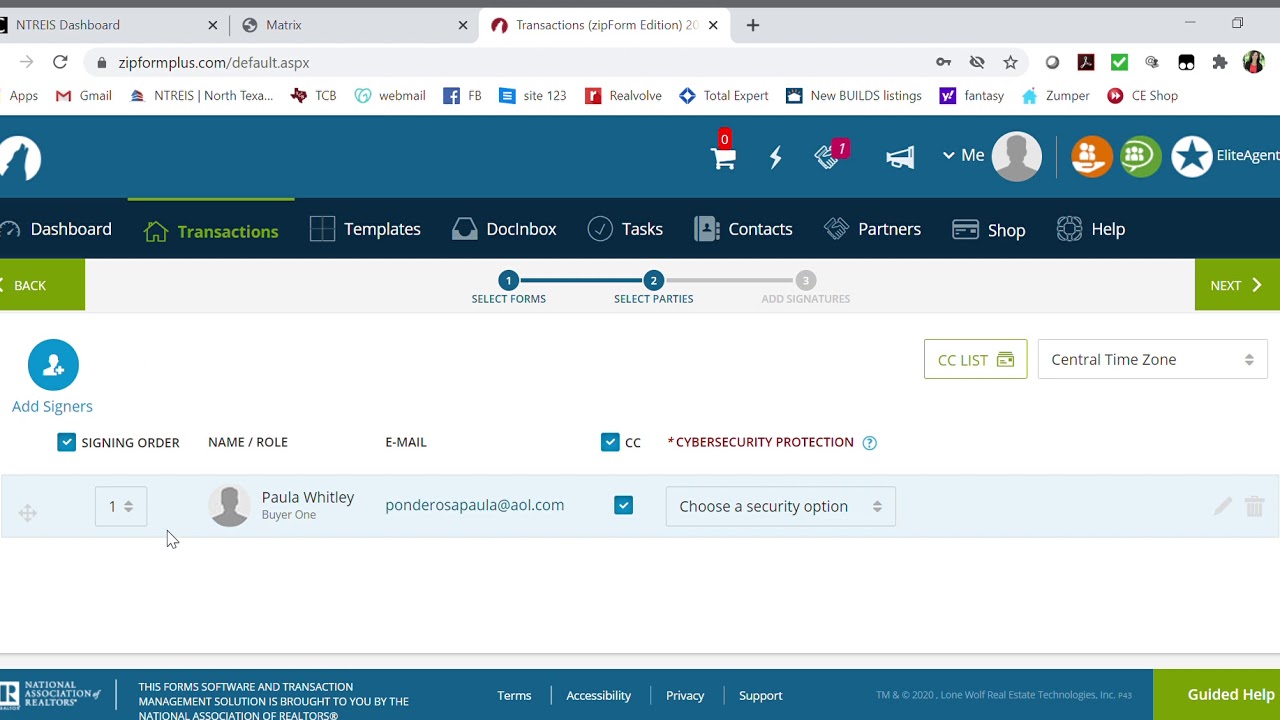Click the saved password key icon
This screenshot has width=1280, height=720.
pos(943,62)
